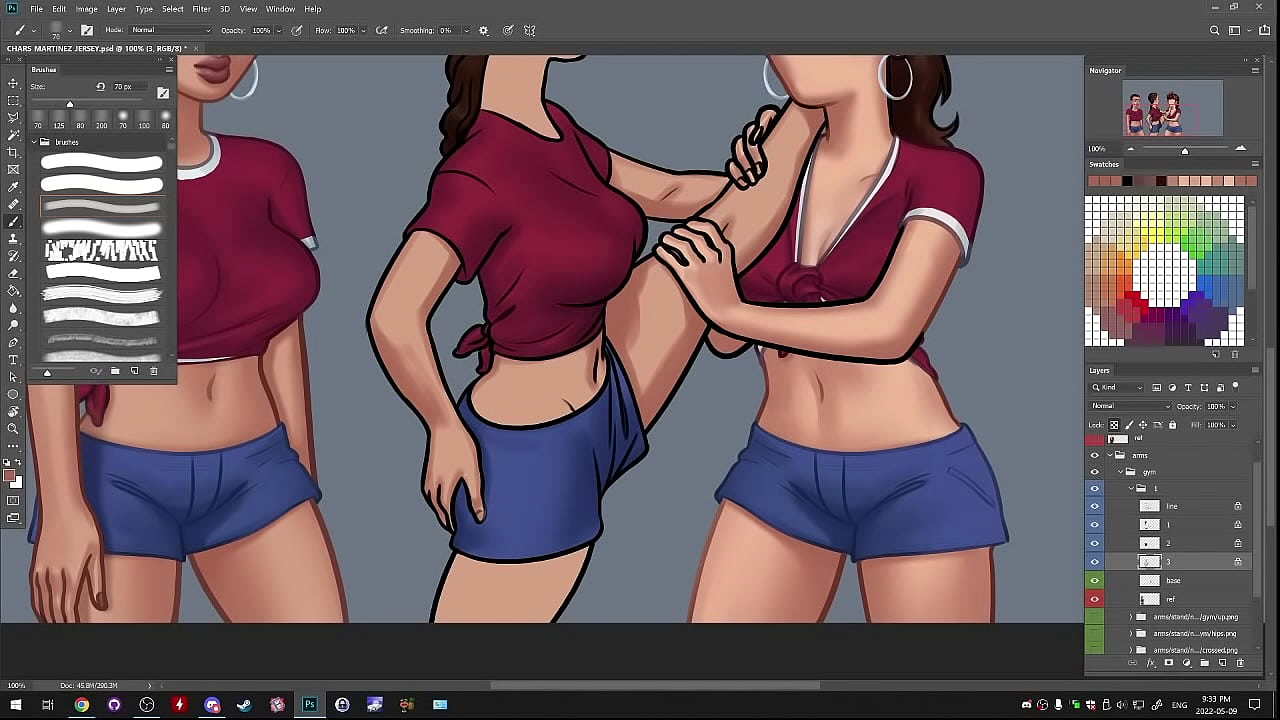The height and width of the screenshot is (720, 1280).
Task: Select the Polygonal Lasso tool
Action: point(14,117)
